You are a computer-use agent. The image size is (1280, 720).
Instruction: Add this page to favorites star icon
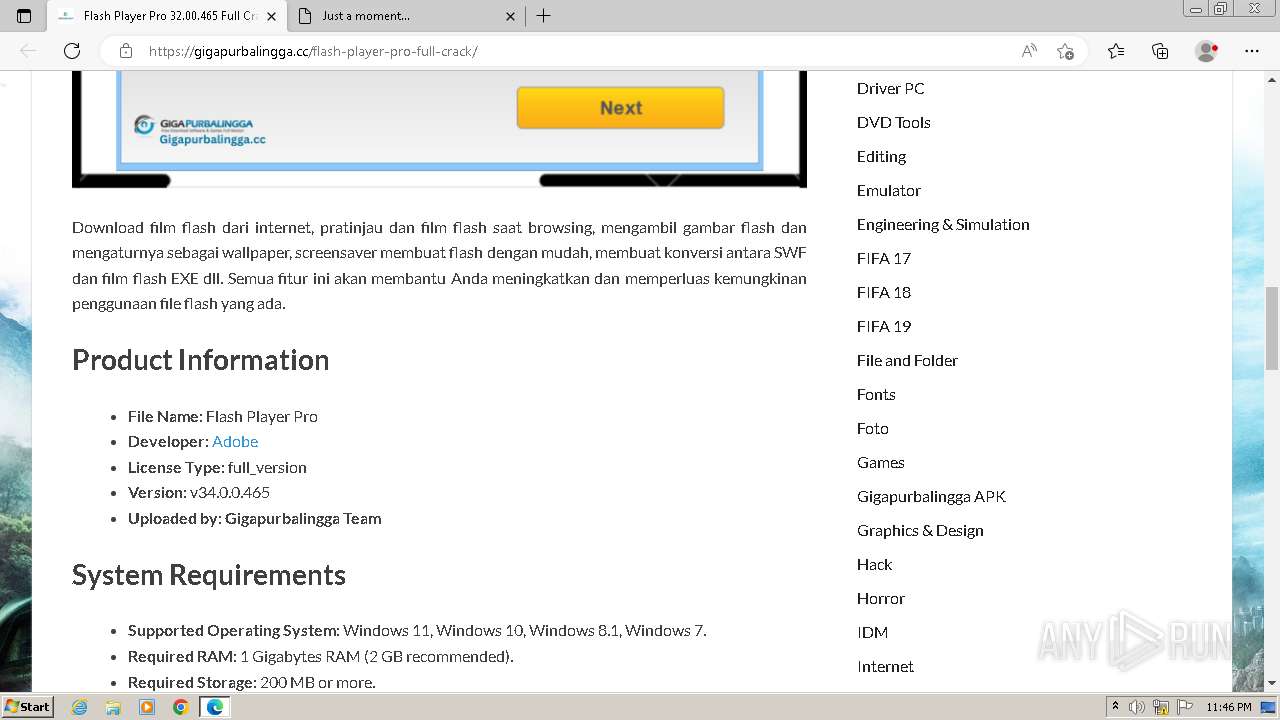pos(1065,51)
